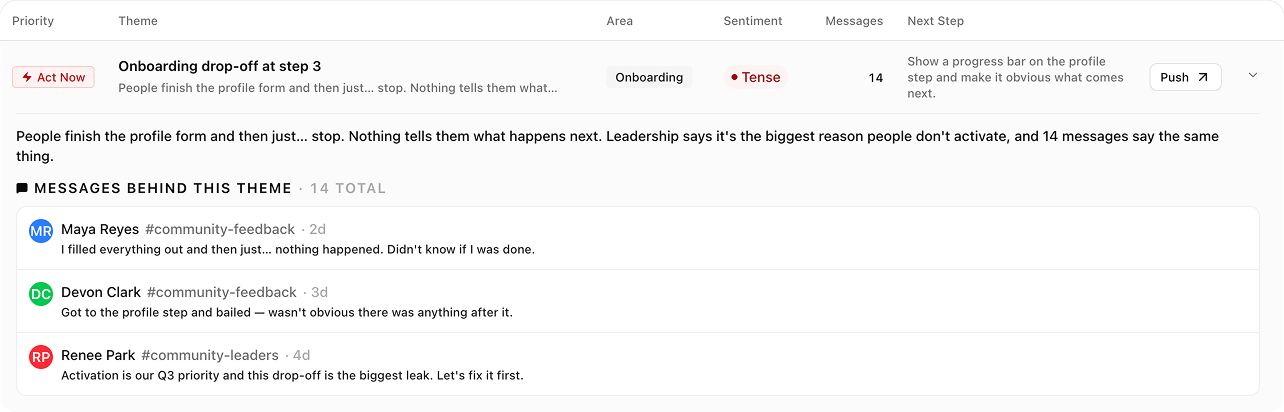
Task: Open Renee Park's RP avatar
Action: (x=41, y=357)
